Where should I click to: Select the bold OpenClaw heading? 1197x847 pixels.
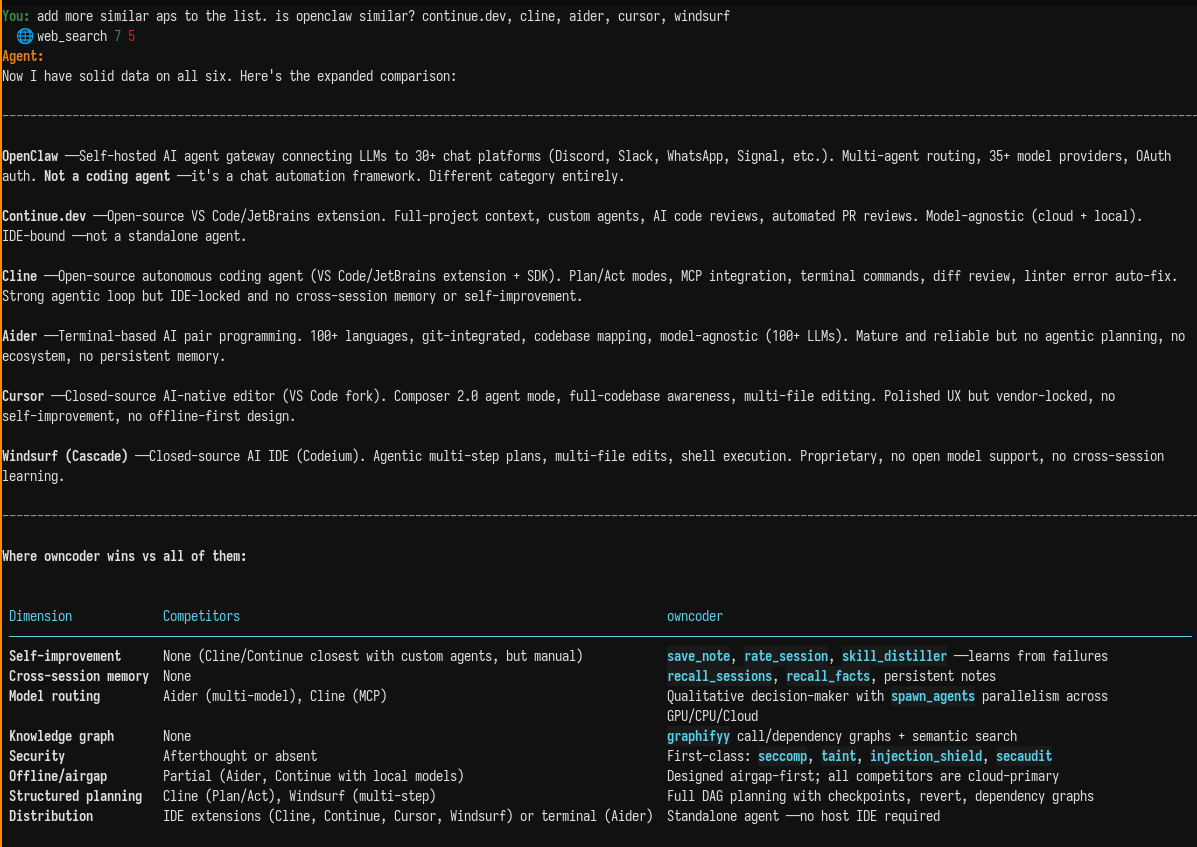(x=30, y=156)
